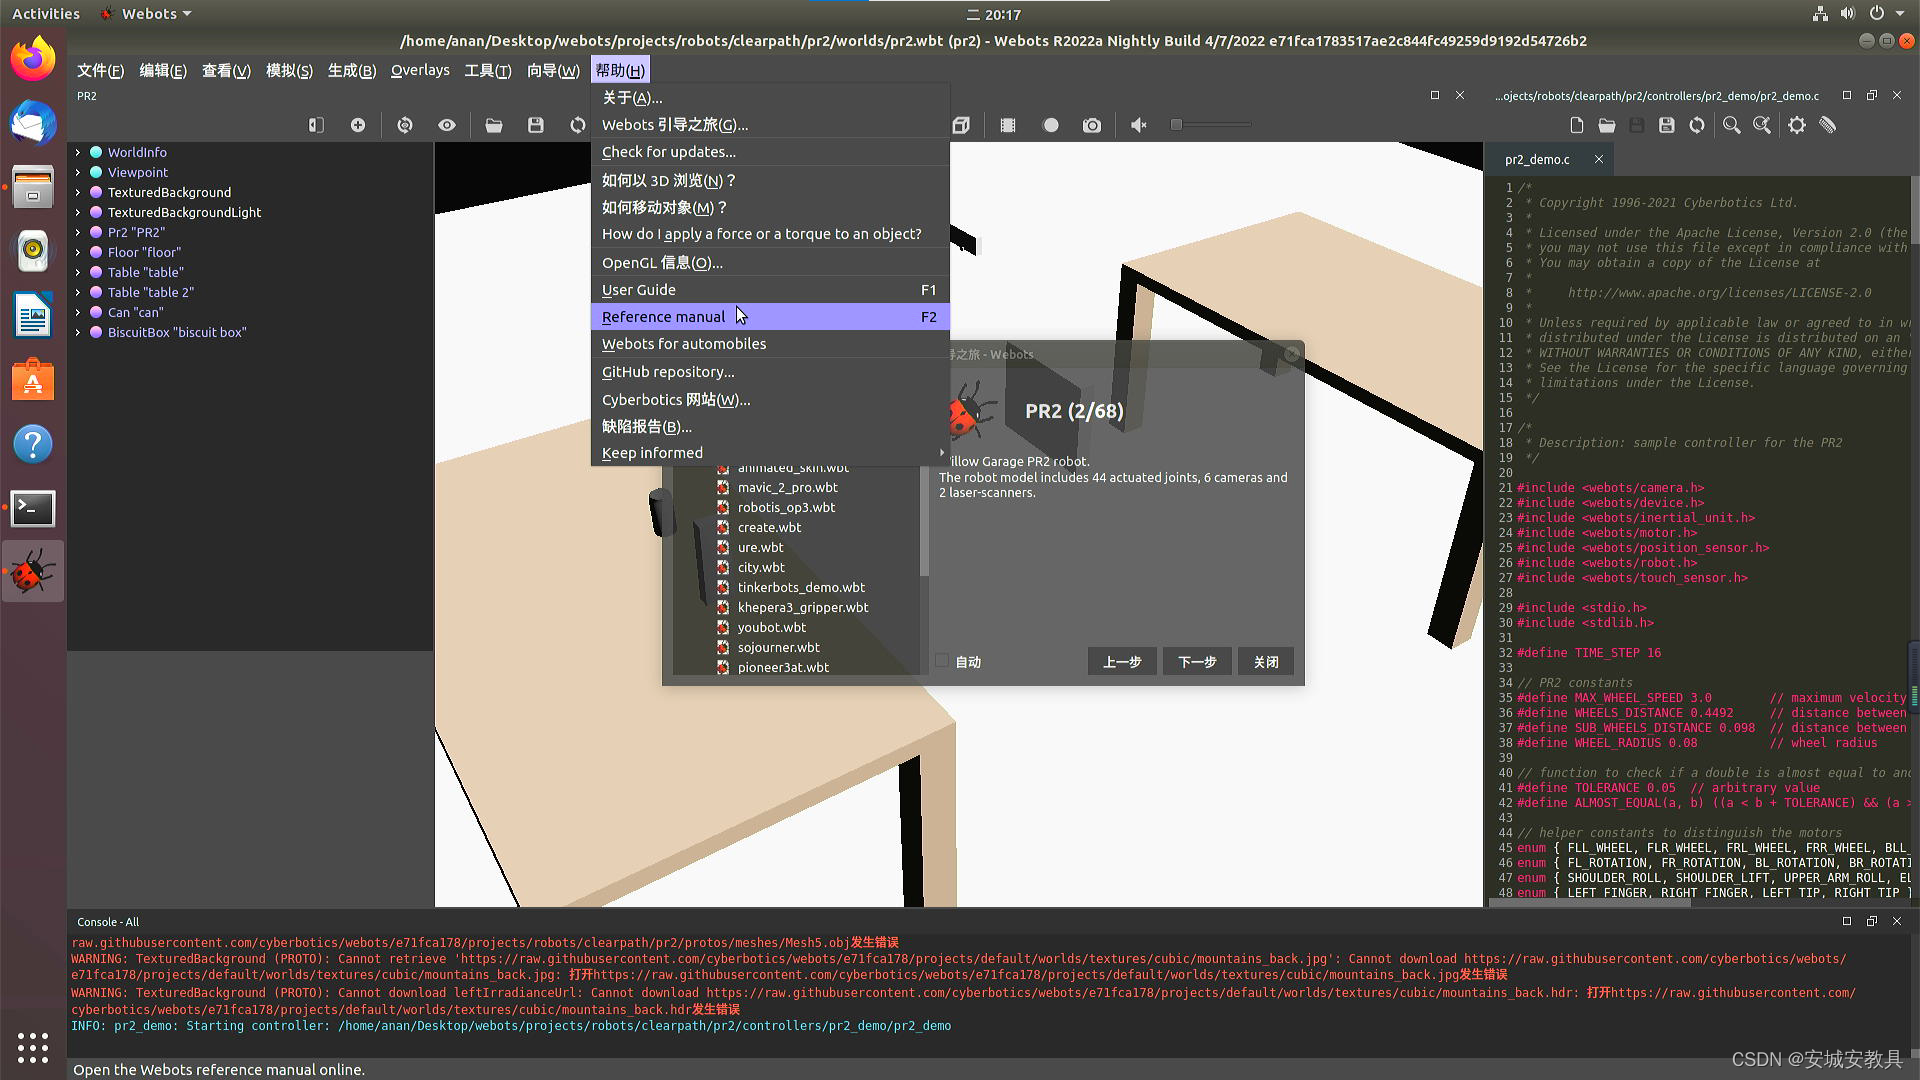This screenshot has height=1080, width=1920.
Task: Click the 上一步 button in guided tour
Action: click(1122, 662)
